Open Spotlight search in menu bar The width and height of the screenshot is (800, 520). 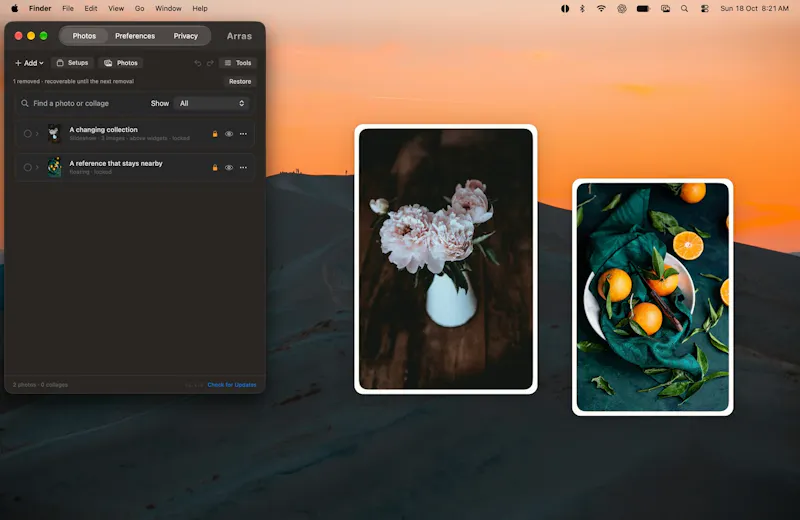684,8
